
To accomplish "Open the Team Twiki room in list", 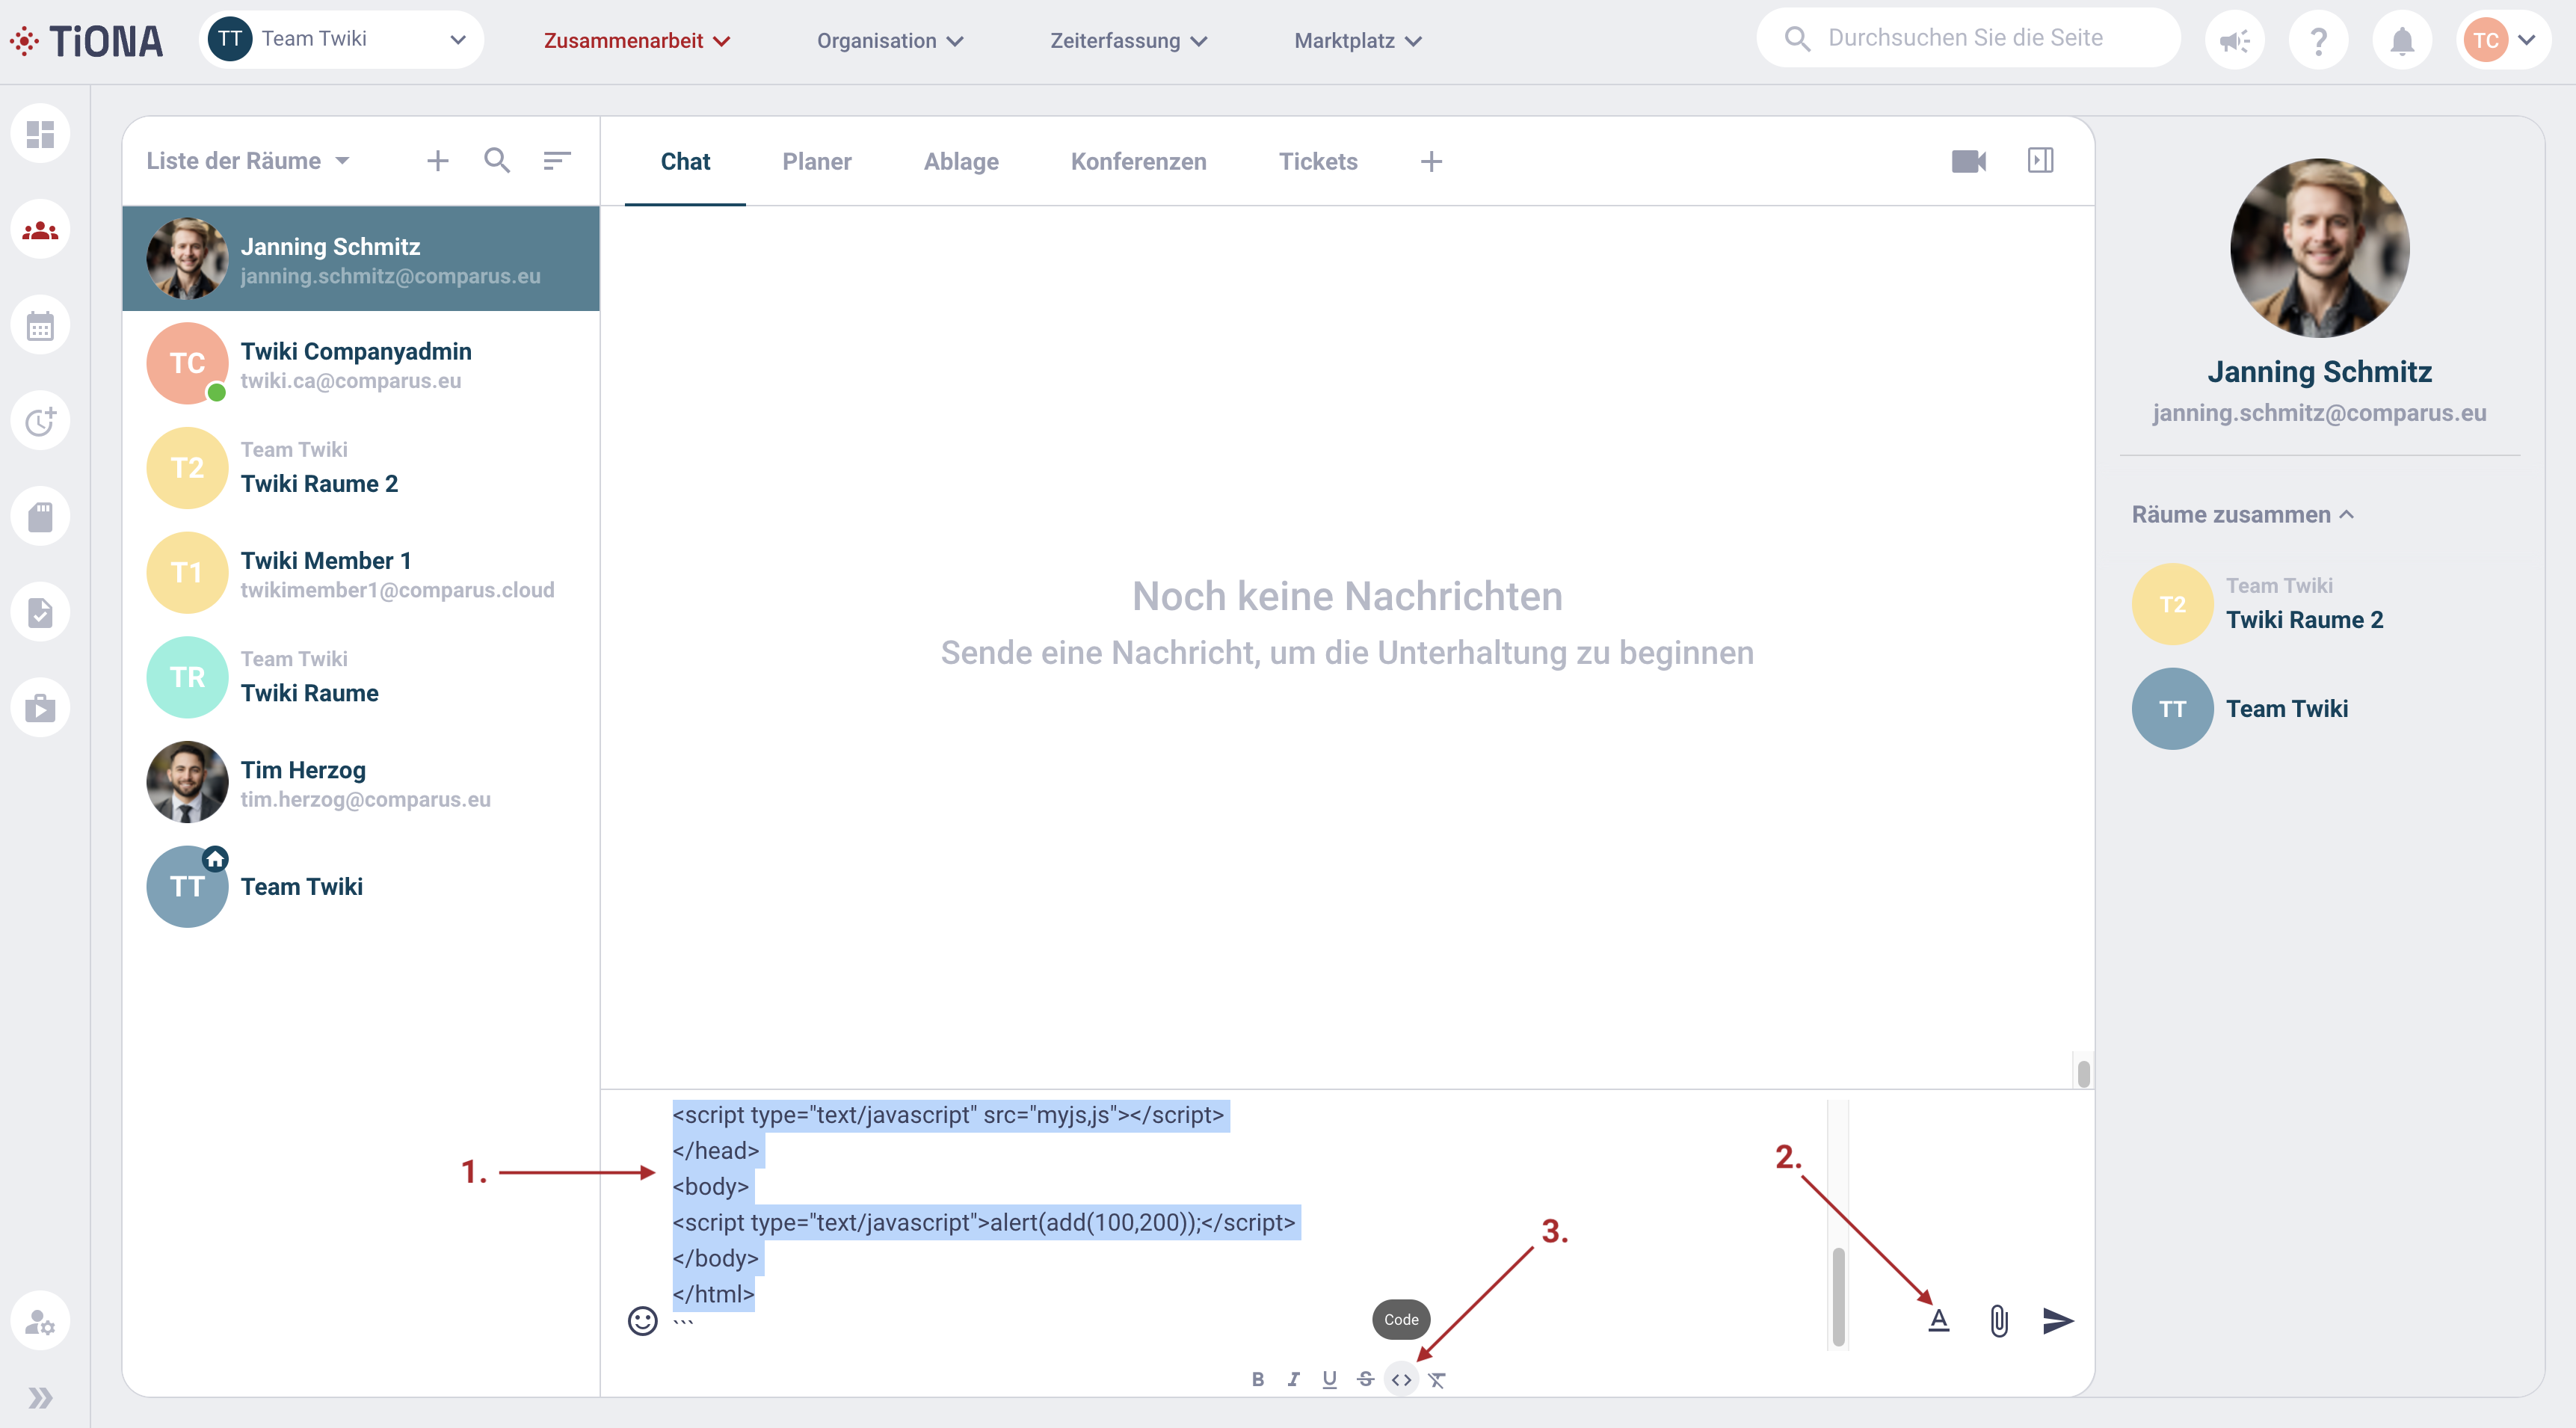I will coord(361,887).
